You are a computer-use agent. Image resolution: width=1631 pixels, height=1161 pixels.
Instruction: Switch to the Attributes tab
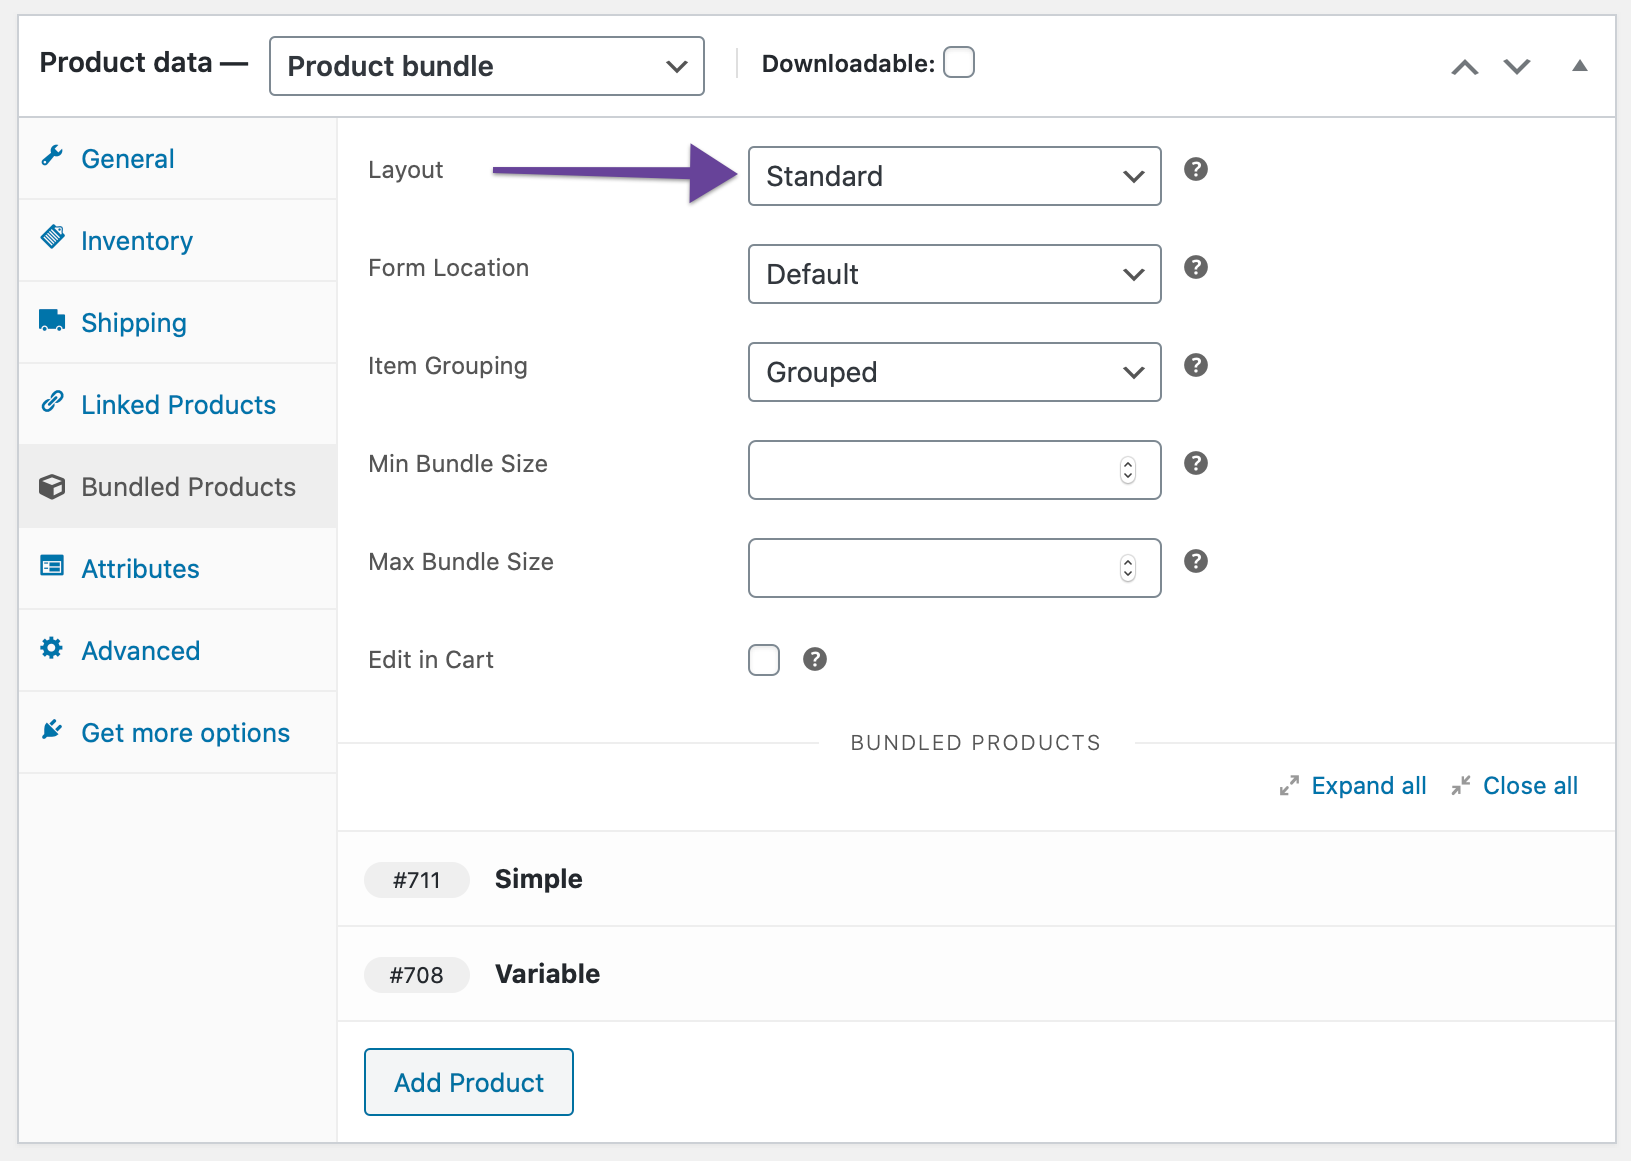(x=178, y=569)
